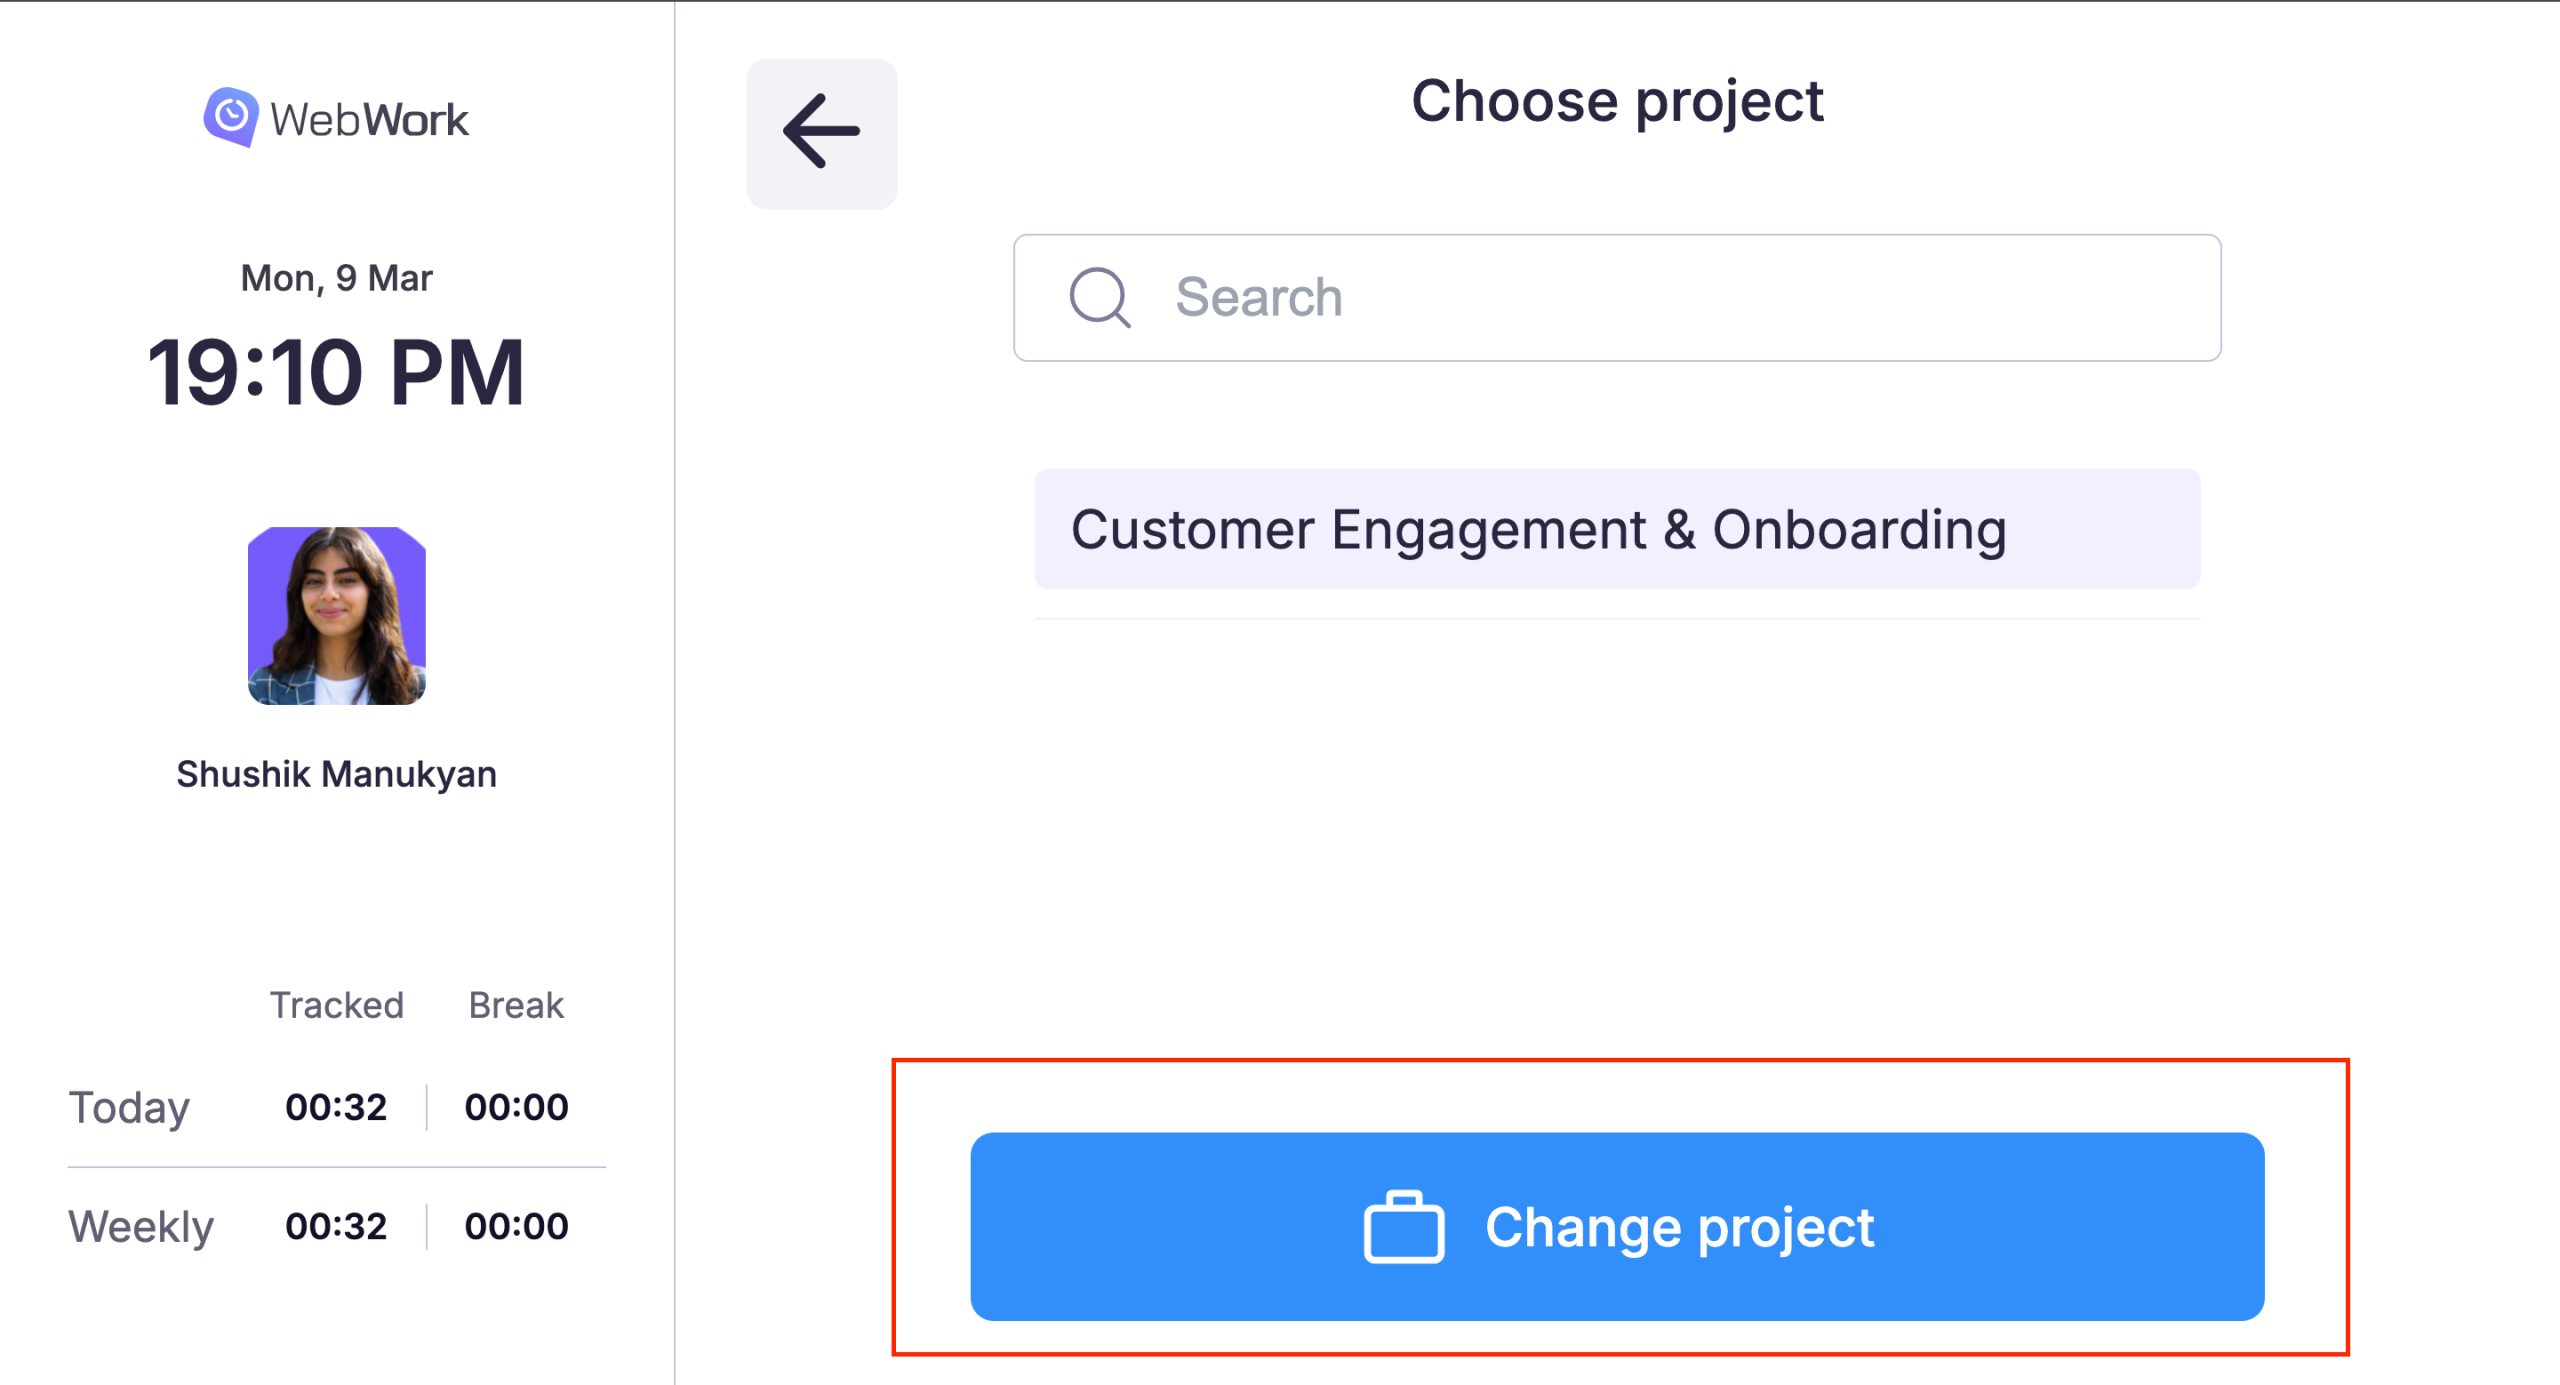Click the Choose project heading
The image size is (2560, 1385).
click(x=1616, y=101)
